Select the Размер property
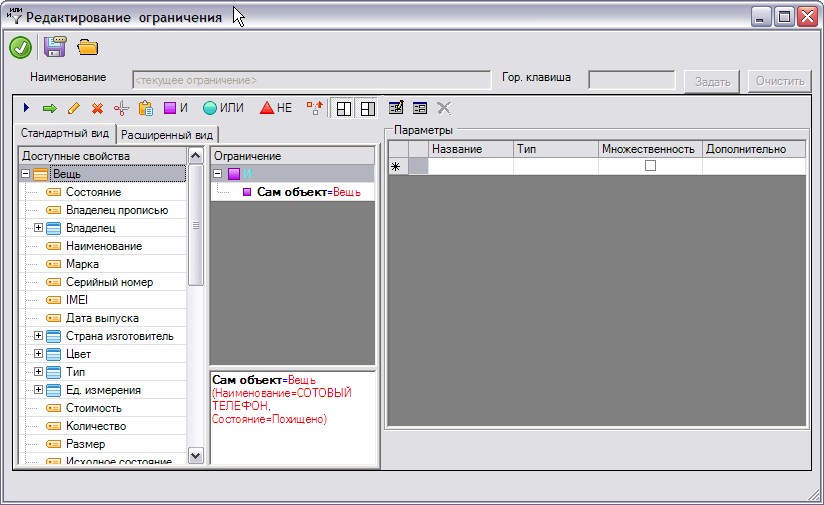The width and height of the screenshot is (824, 505). [86, 444]
